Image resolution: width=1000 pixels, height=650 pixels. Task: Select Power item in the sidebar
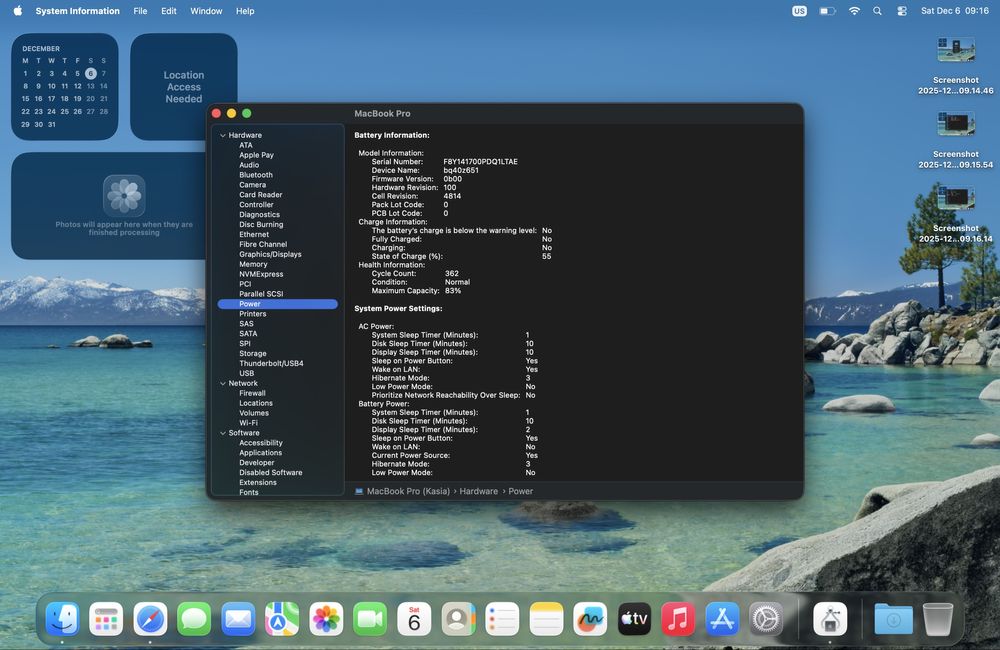pos(277,304)
